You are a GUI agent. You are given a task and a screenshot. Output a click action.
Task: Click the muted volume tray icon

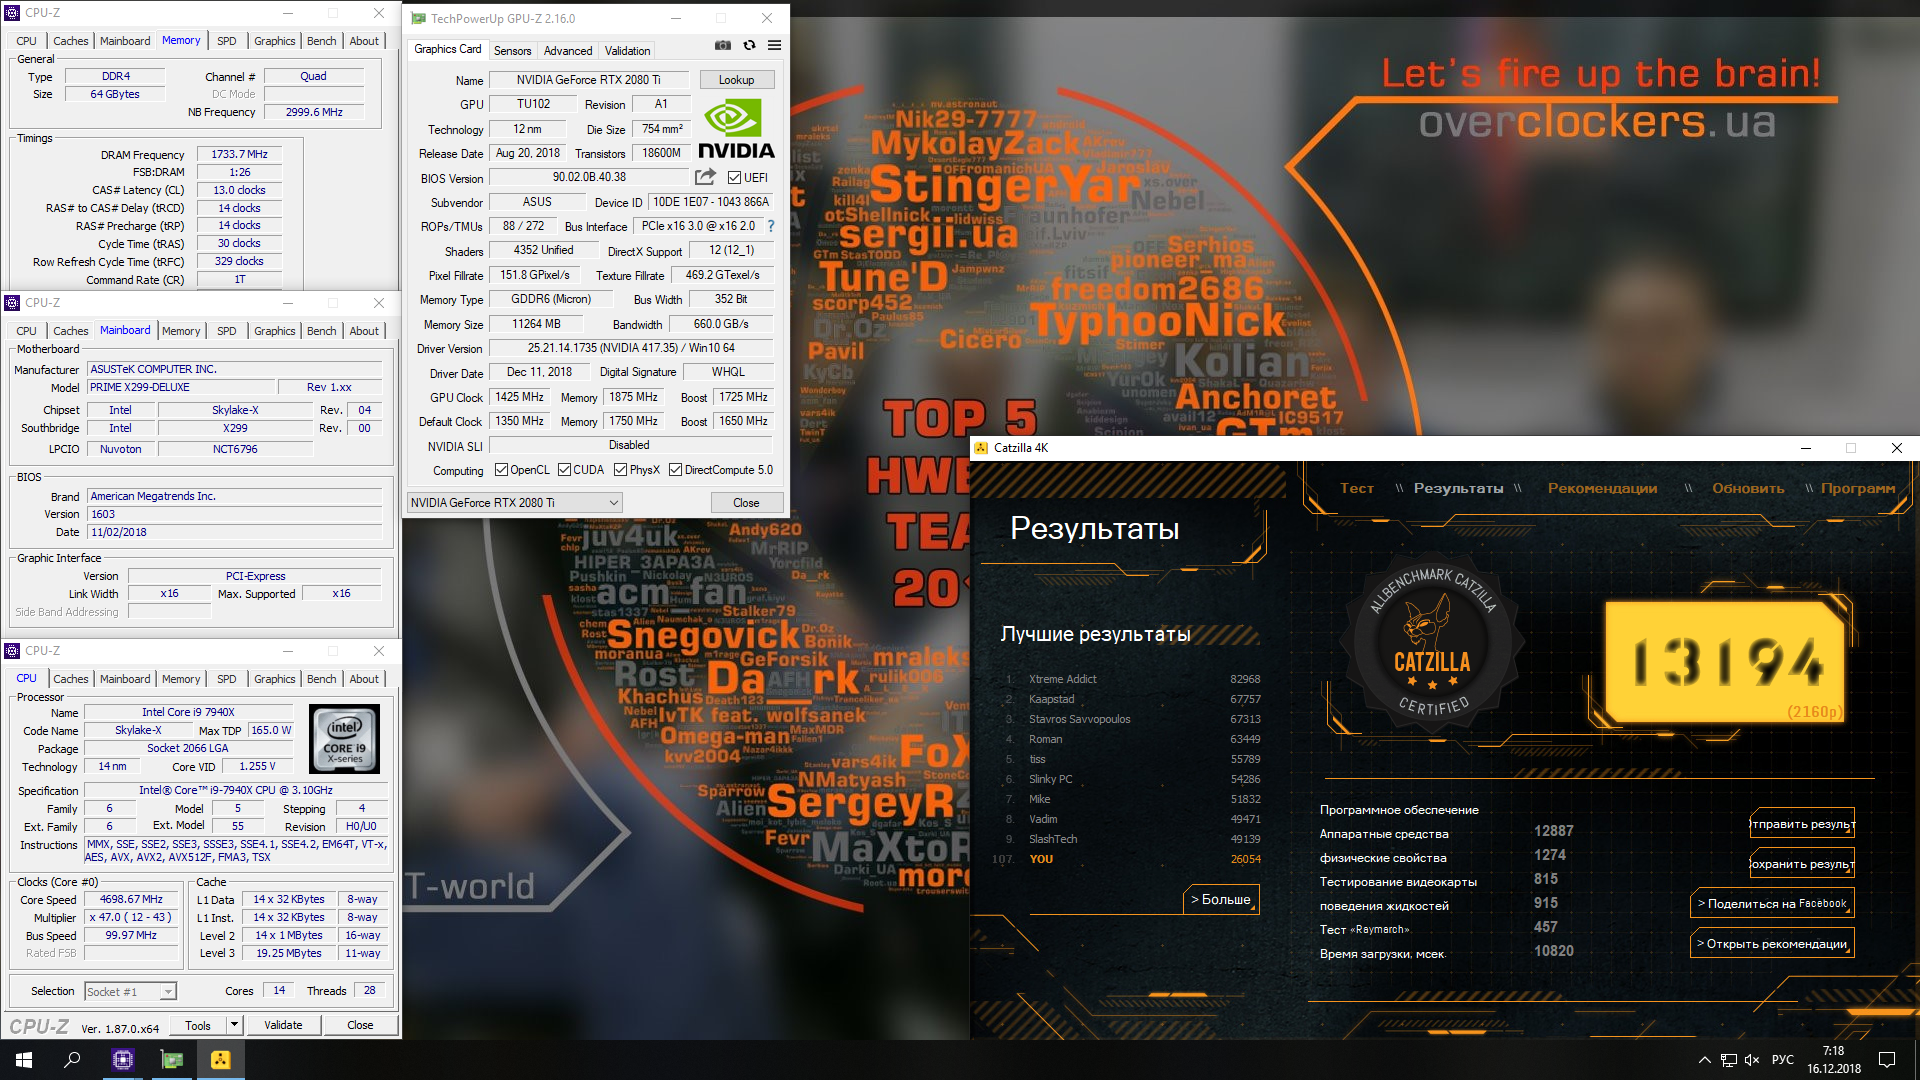pos(1752,1060)
